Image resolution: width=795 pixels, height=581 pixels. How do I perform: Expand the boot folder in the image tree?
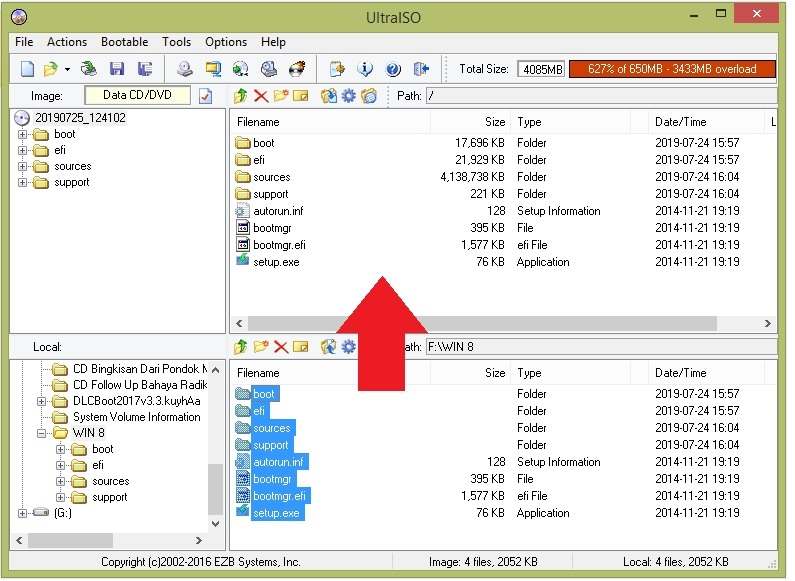coord(22,134)
